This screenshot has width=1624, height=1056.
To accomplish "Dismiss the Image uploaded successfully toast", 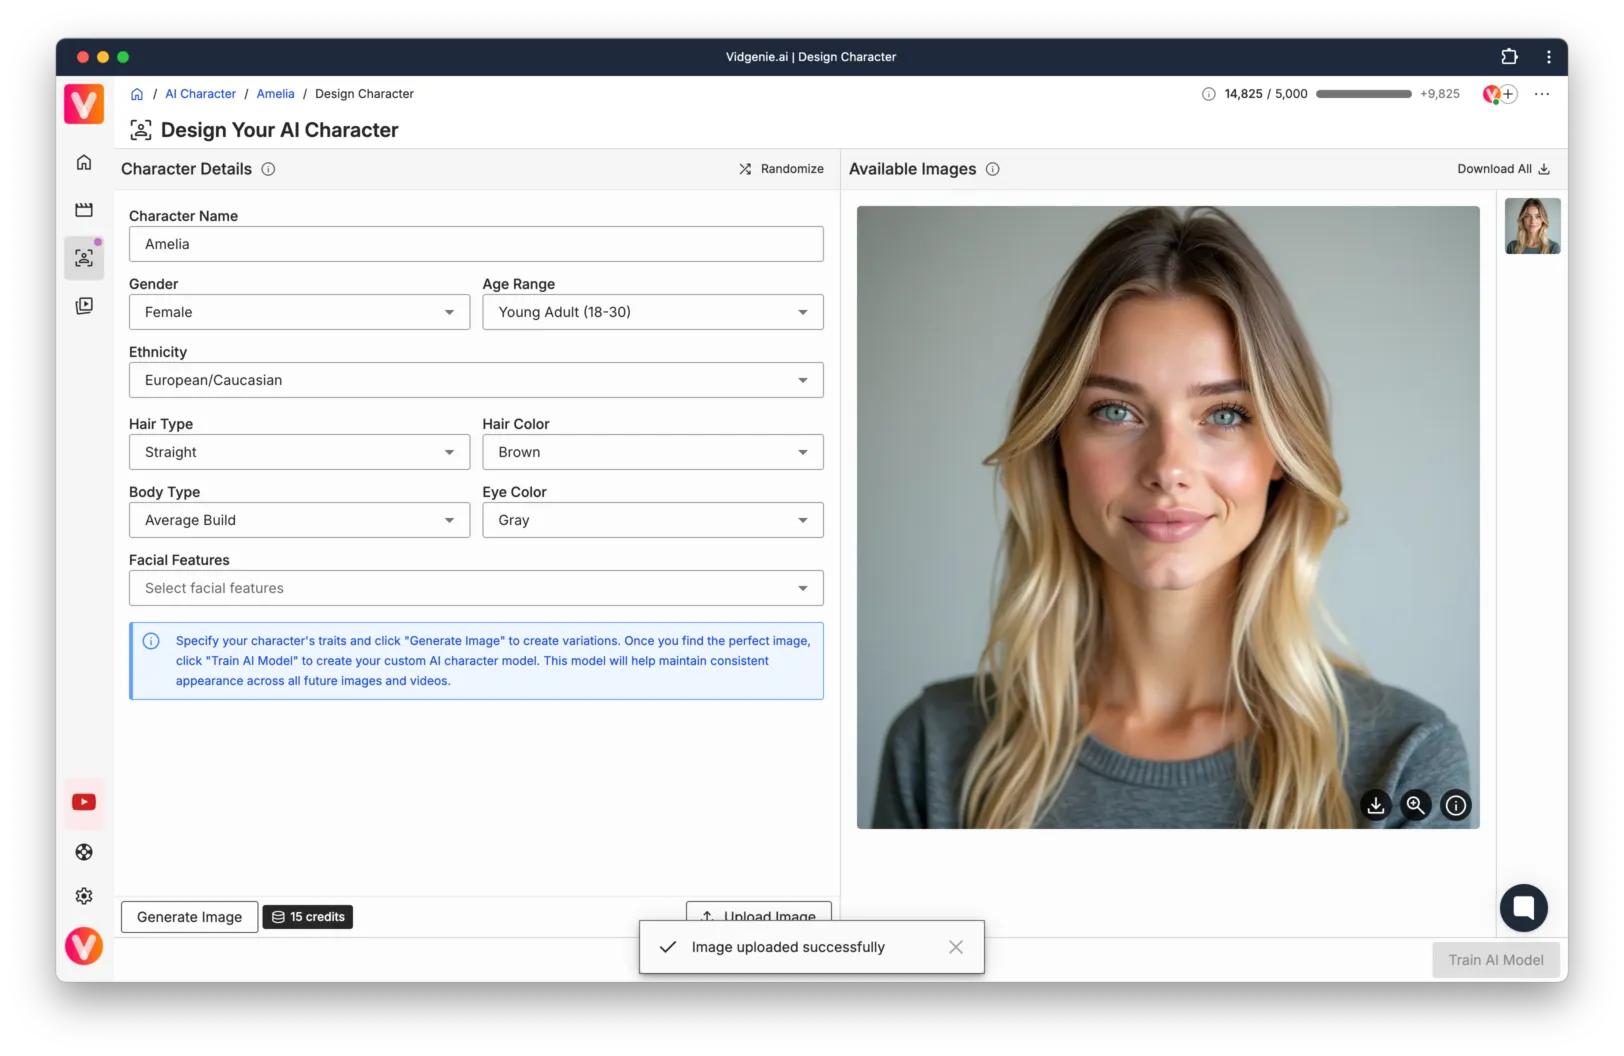I will click(x=956, y=947).
